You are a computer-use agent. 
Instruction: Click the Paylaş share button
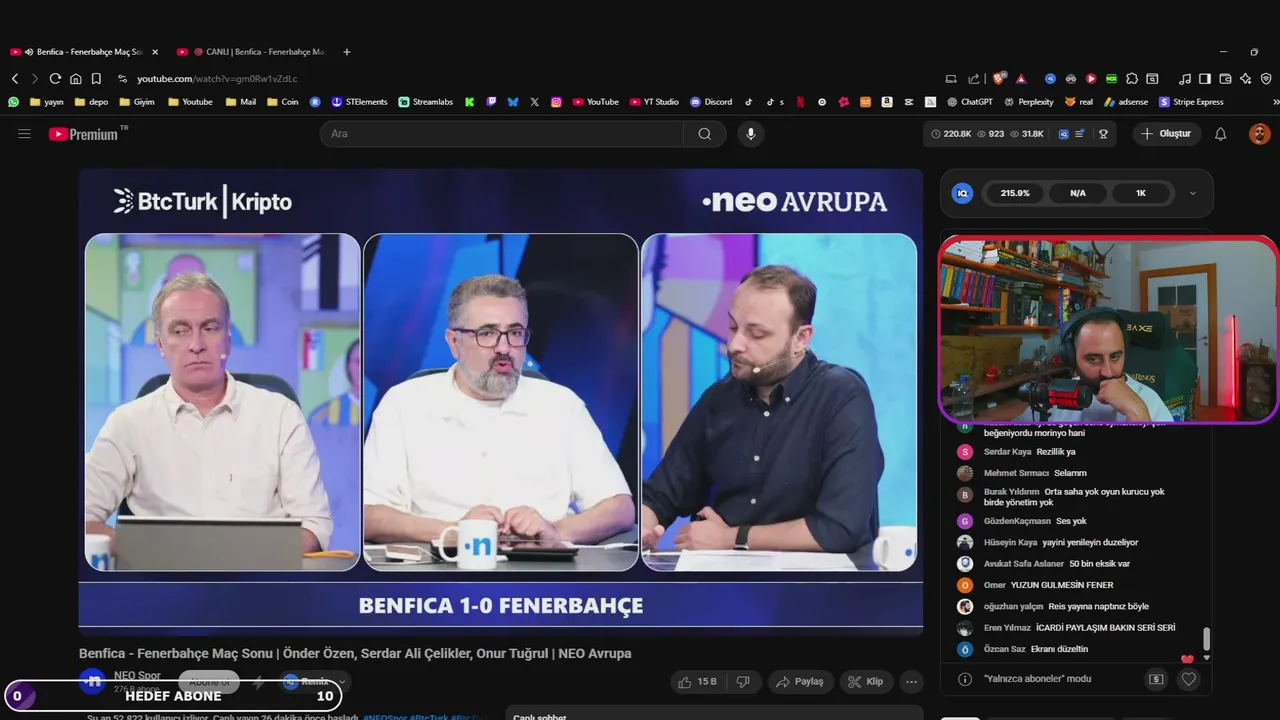800,682
